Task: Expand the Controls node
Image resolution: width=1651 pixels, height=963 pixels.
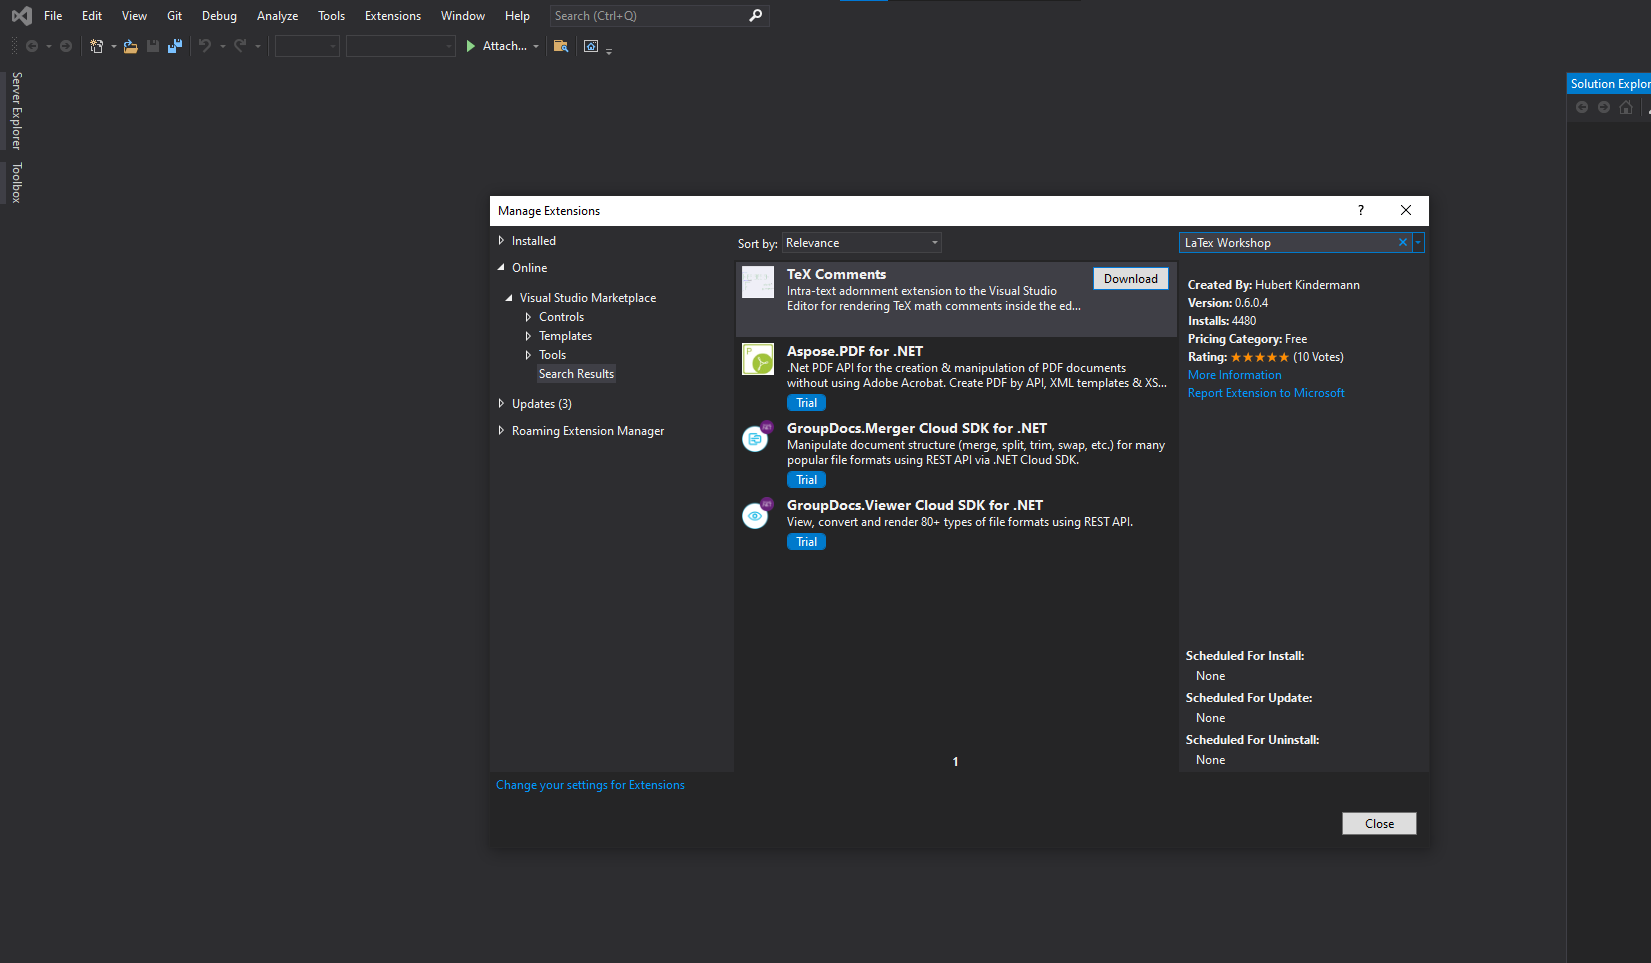Action: coord(528,317)
